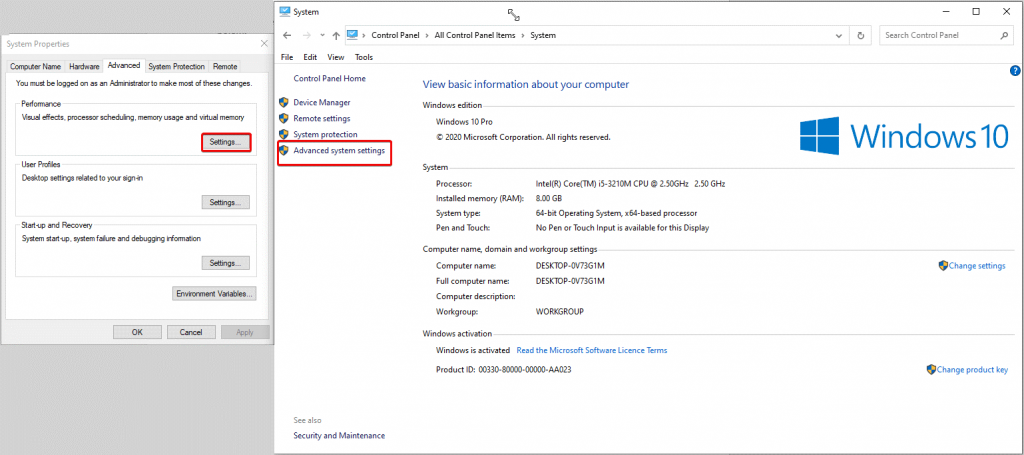
Task: Click Environment Variables button
Action: coord(214,294)
